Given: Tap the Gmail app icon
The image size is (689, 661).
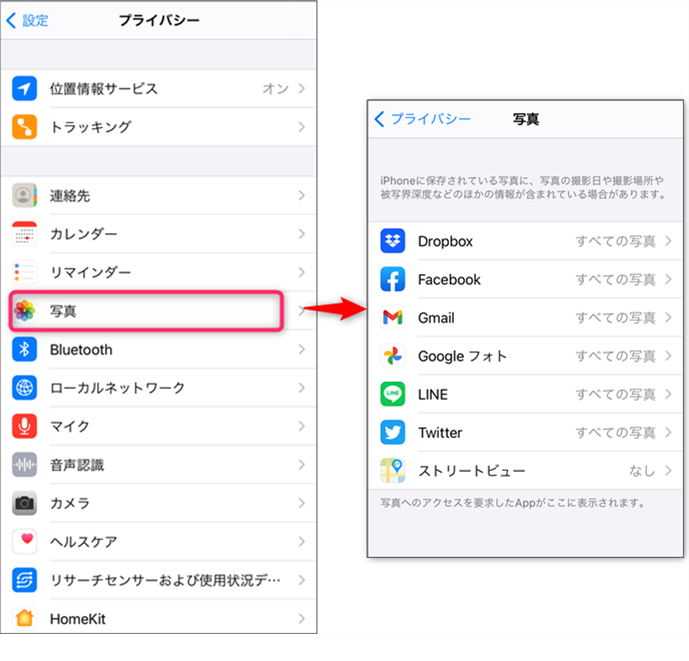Looking at the screenshot, I should 392,317.
